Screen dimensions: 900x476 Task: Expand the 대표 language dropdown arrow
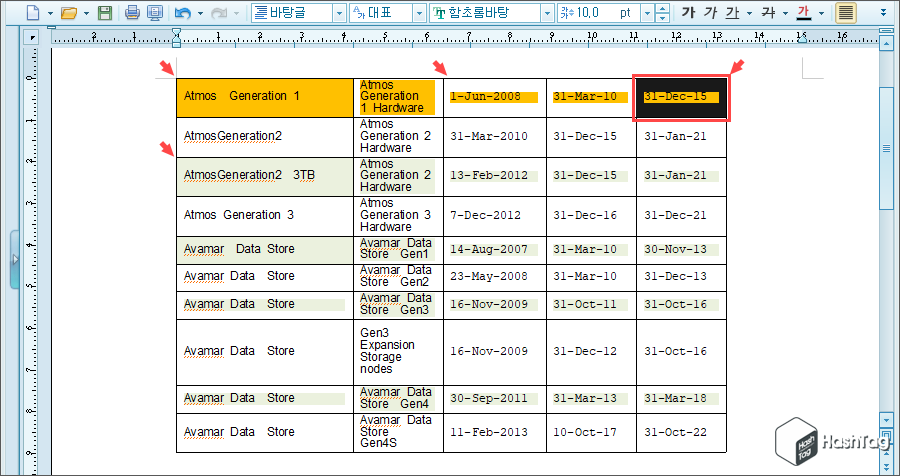420,13
